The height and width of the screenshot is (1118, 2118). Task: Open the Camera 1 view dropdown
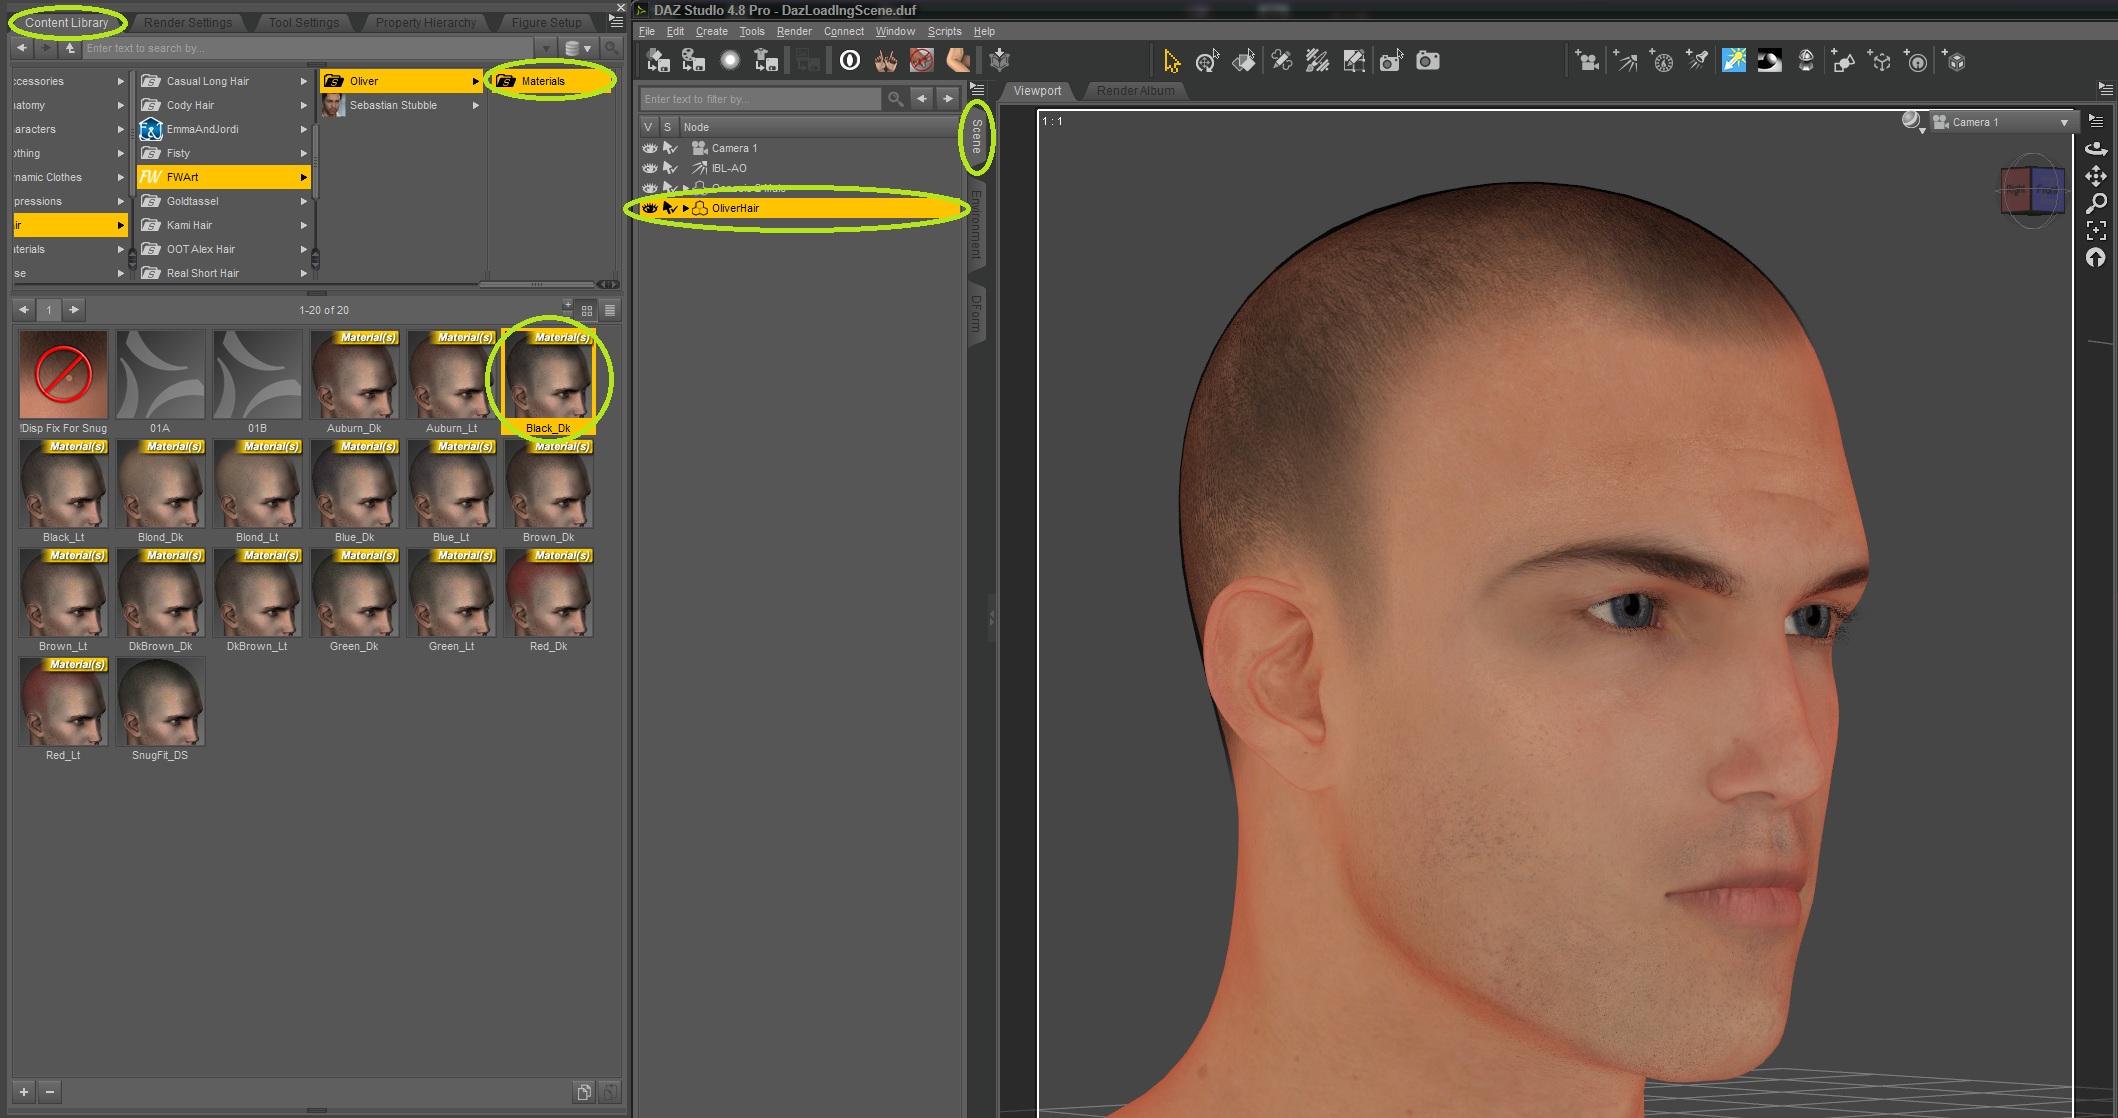click(2063, 122)
